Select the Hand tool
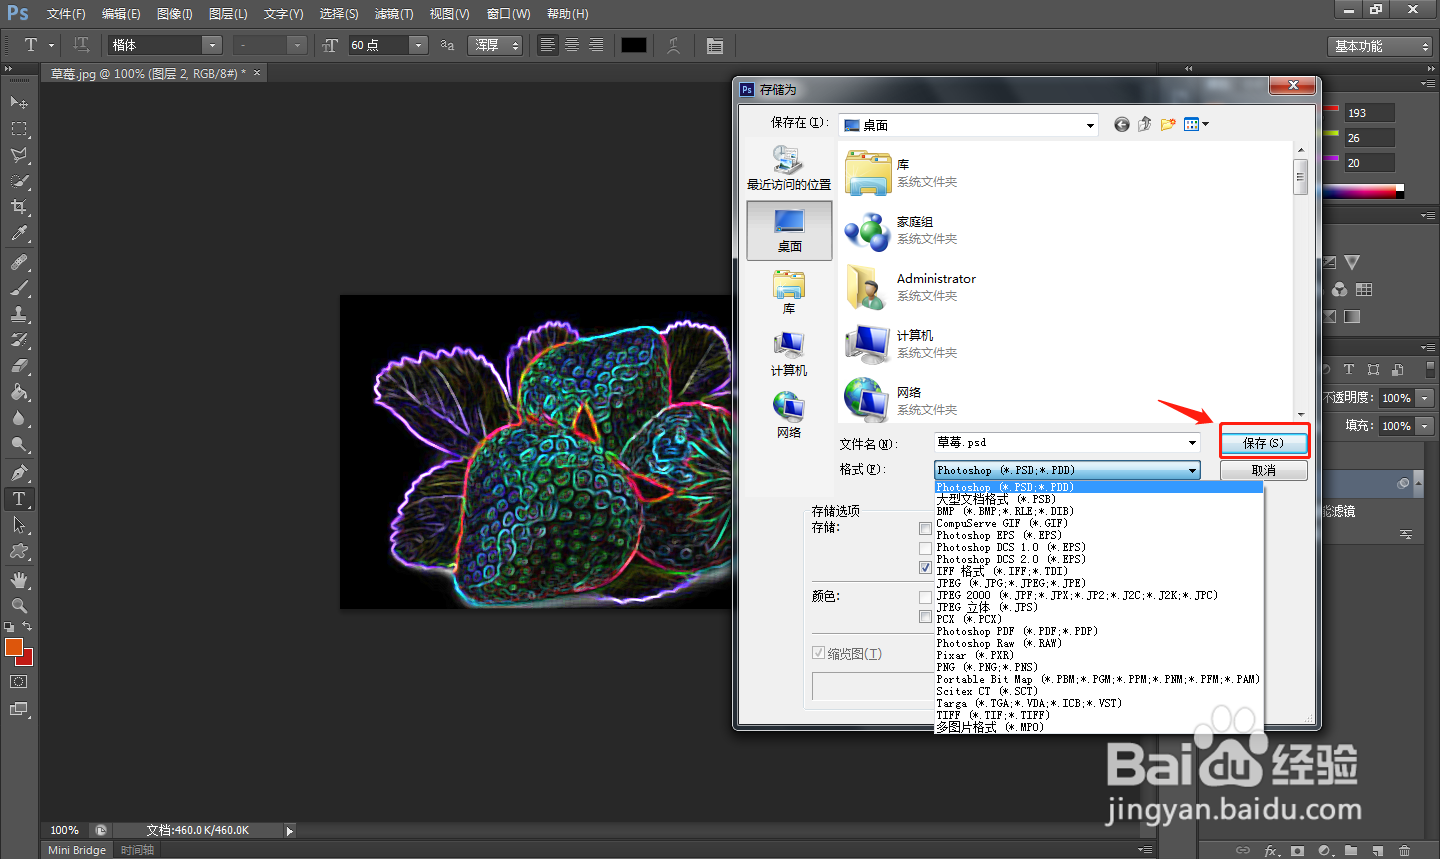1440x859 pixels. [x=19, y=580]
